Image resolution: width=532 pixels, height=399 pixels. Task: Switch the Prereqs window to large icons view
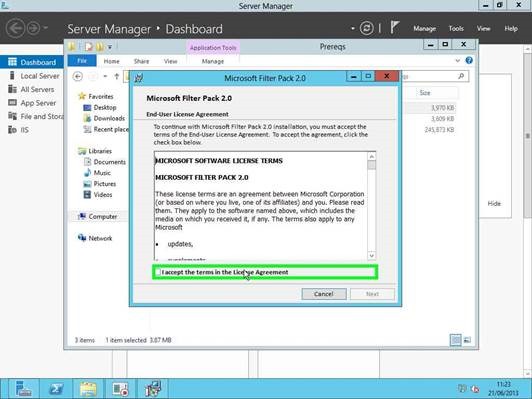pyautogui.click(x=467, y=340)
